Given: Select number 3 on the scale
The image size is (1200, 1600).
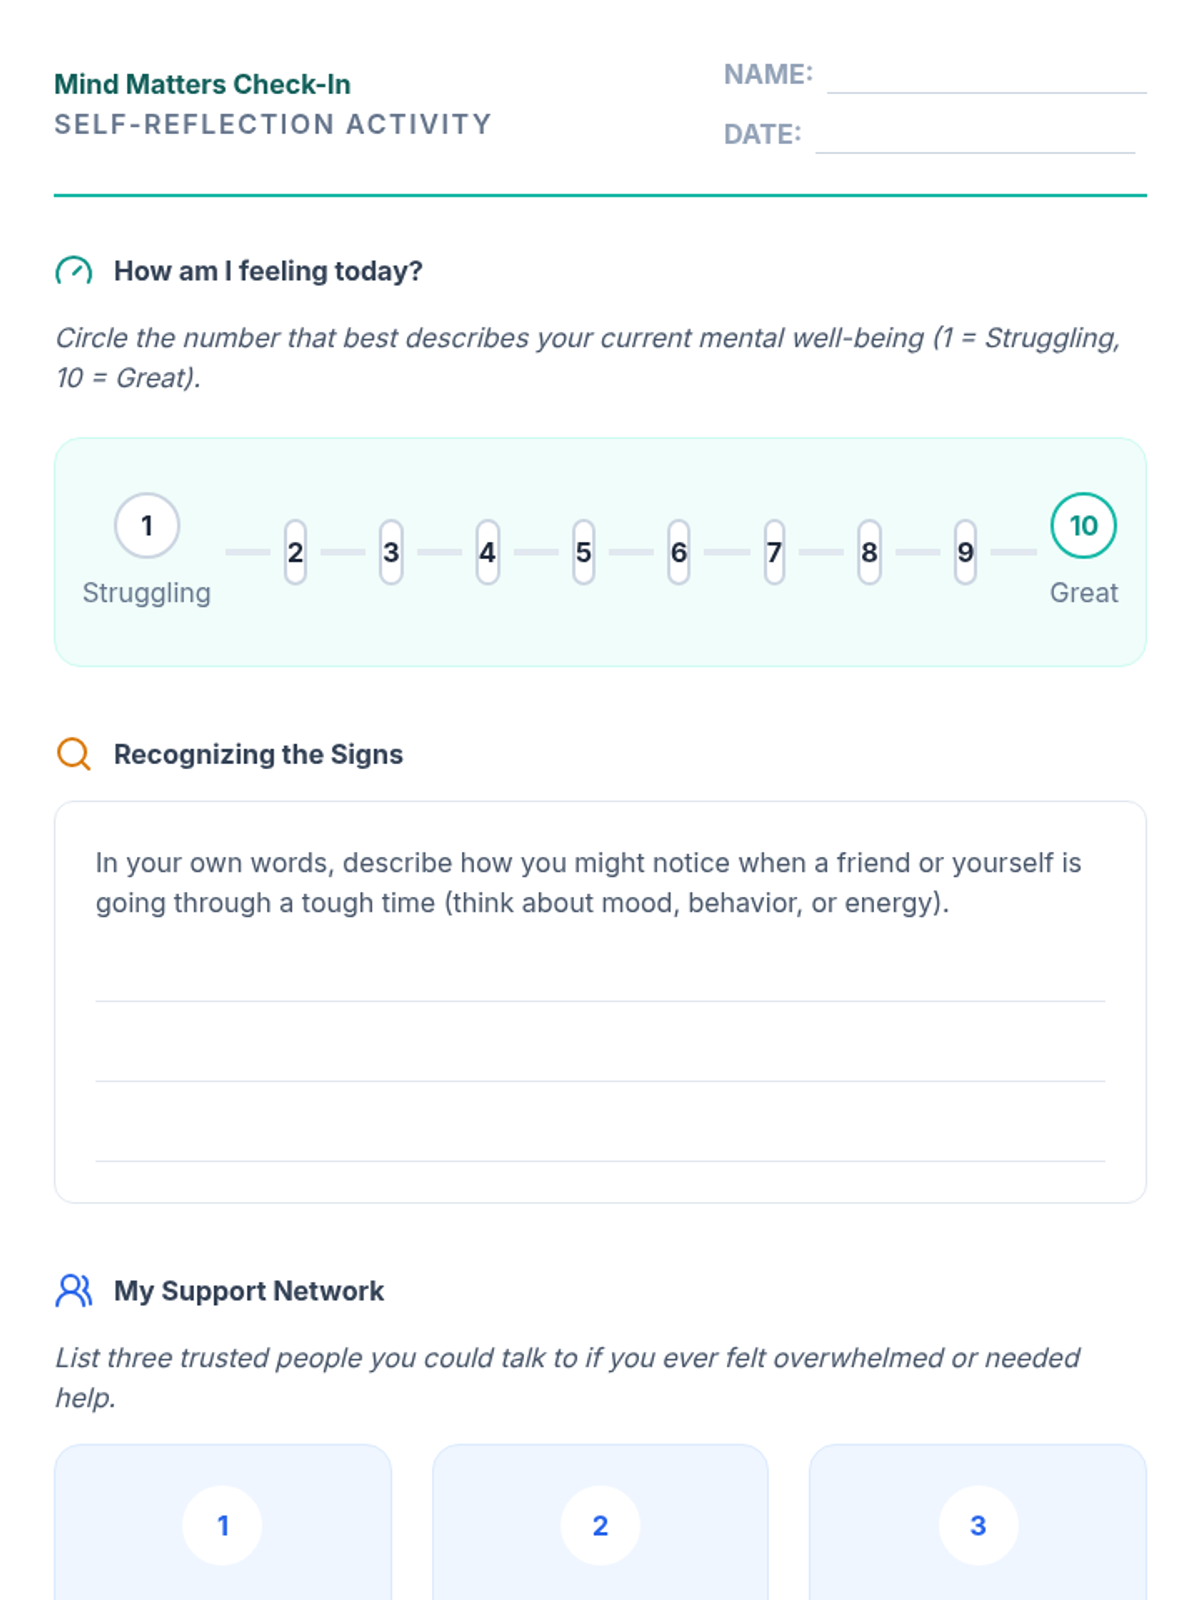Looking at the screenshot, I should [x=391, y=552].
